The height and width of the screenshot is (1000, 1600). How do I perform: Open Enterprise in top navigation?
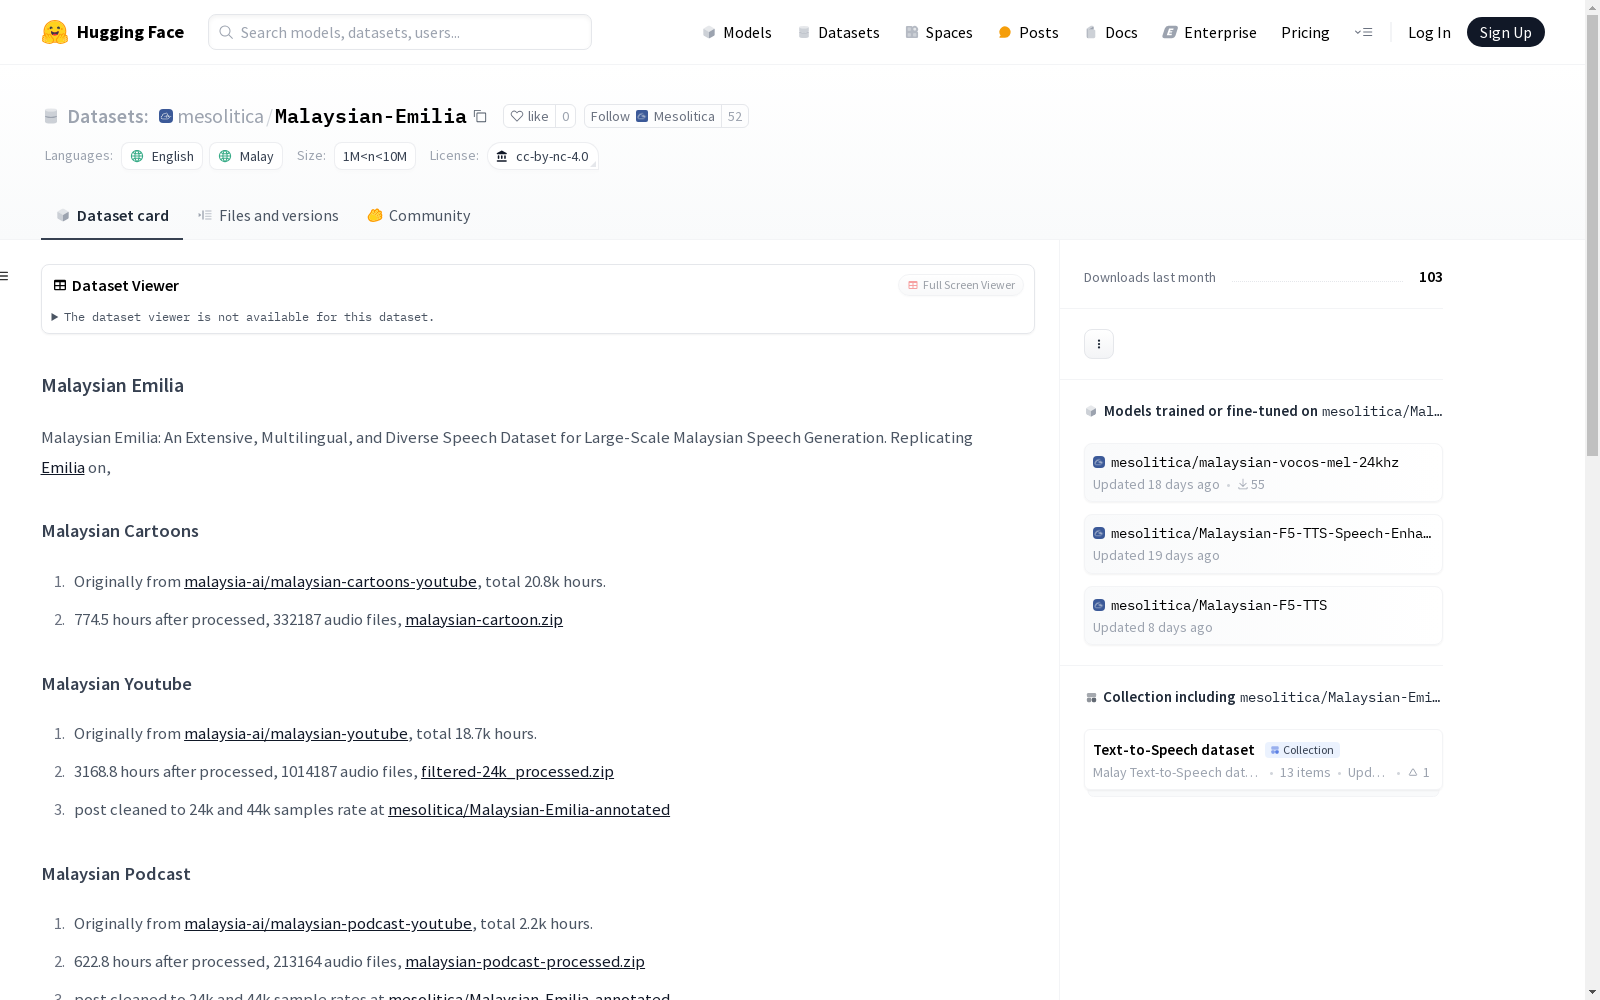(1209, 32)
